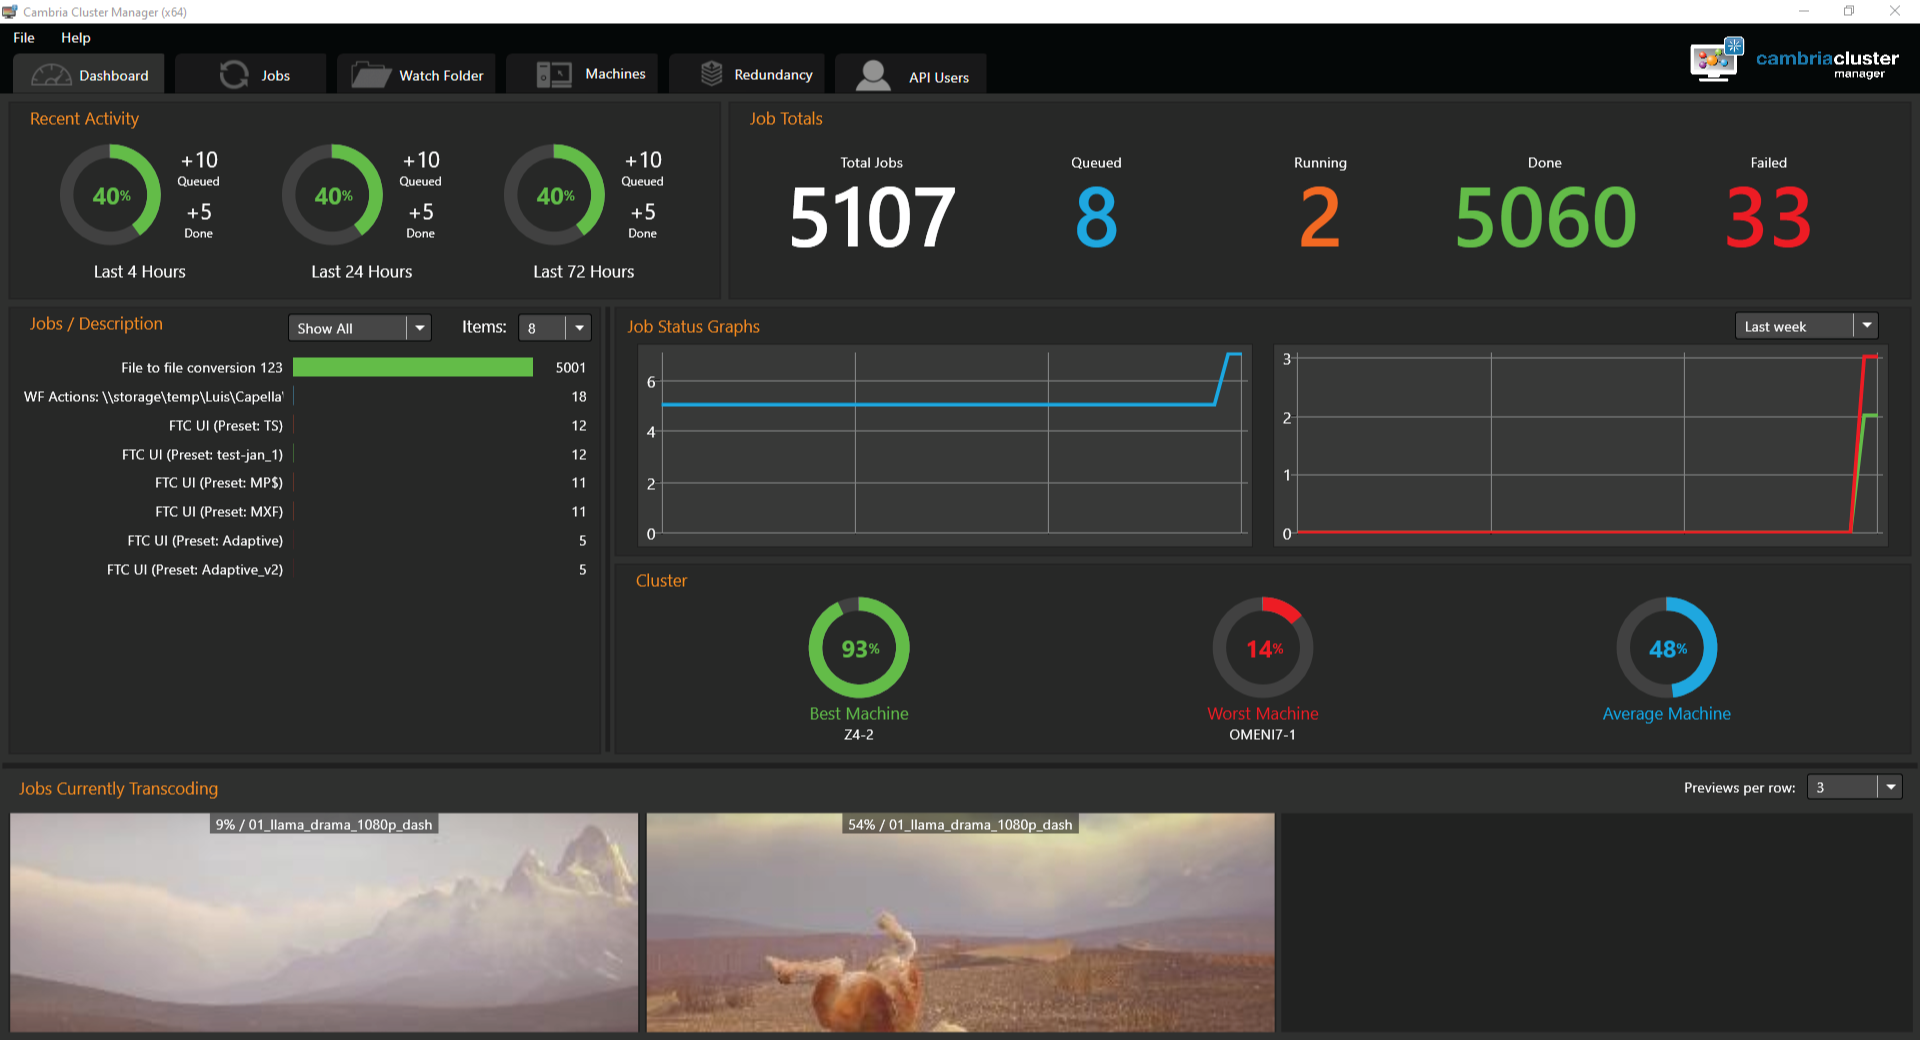Viewport: 1920px width, 1040px height.
Task: Open the Redundancy tab
Action: click(747, 74)
